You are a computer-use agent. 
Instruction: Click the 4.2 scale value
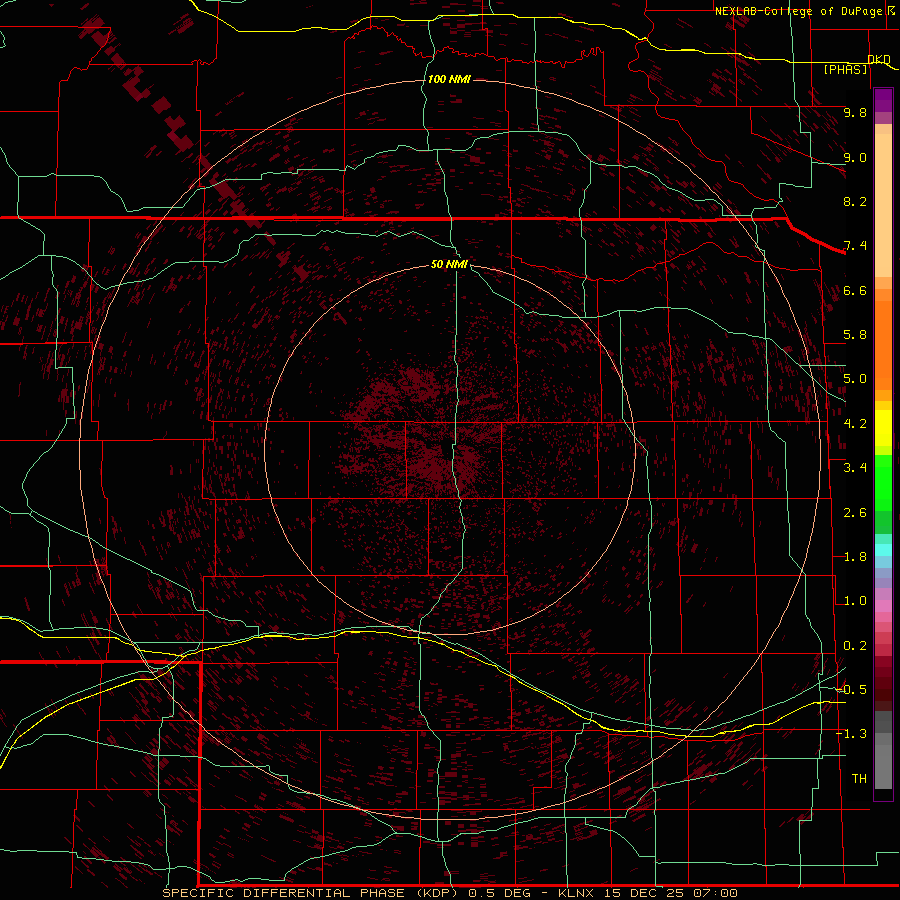tap(855, 424)
